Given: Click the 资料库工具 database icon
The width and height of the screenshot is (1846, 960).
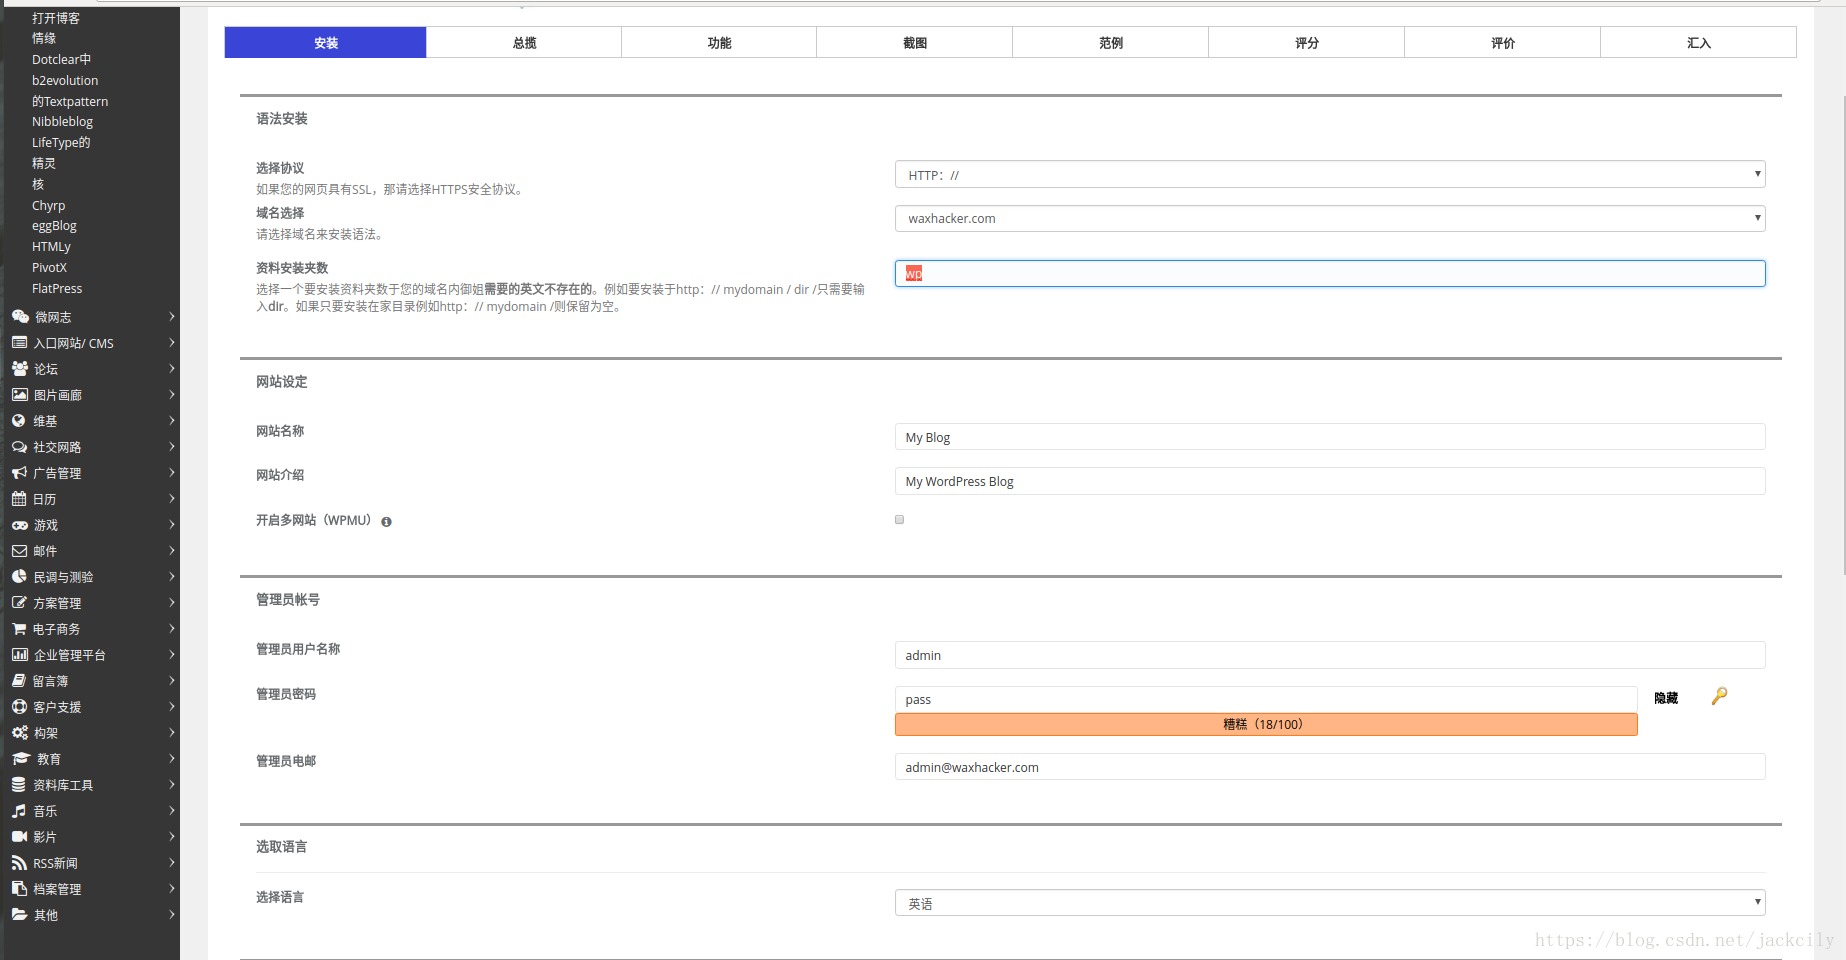Looking at the screenshot, I should (x=18, y=785).
